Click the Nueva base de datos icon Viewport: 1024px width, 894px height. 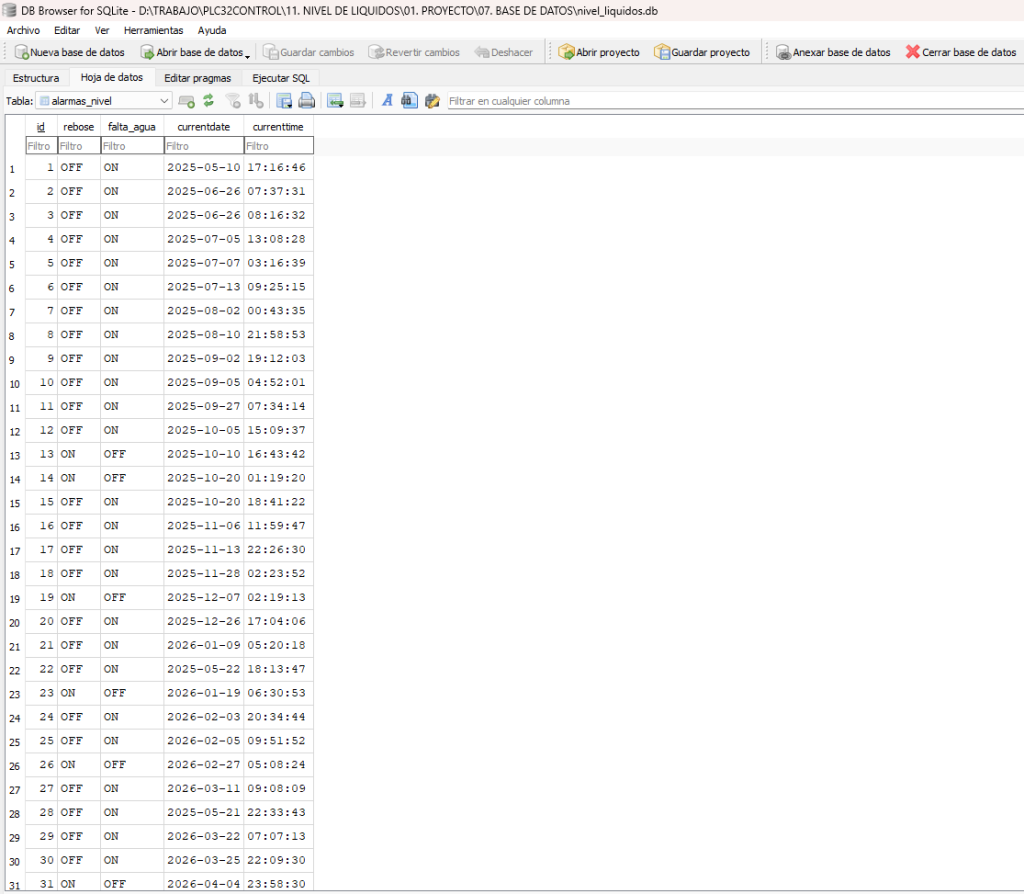pos(22,52)
